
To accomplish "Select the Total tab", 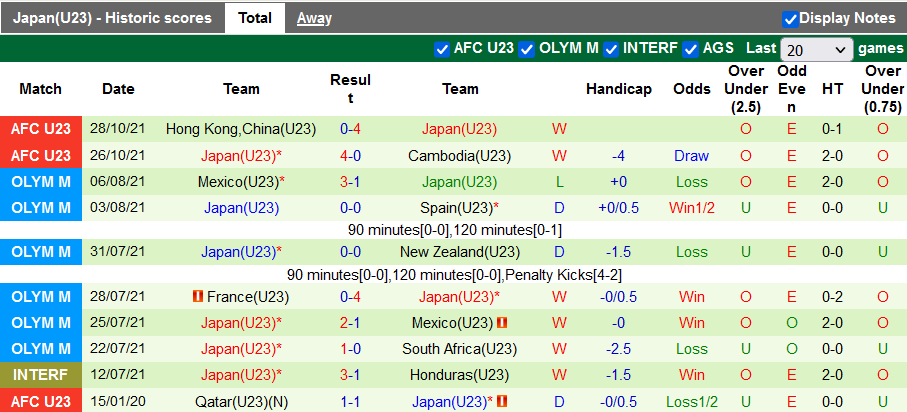I will pyautogui.click(x=255, y=18).
